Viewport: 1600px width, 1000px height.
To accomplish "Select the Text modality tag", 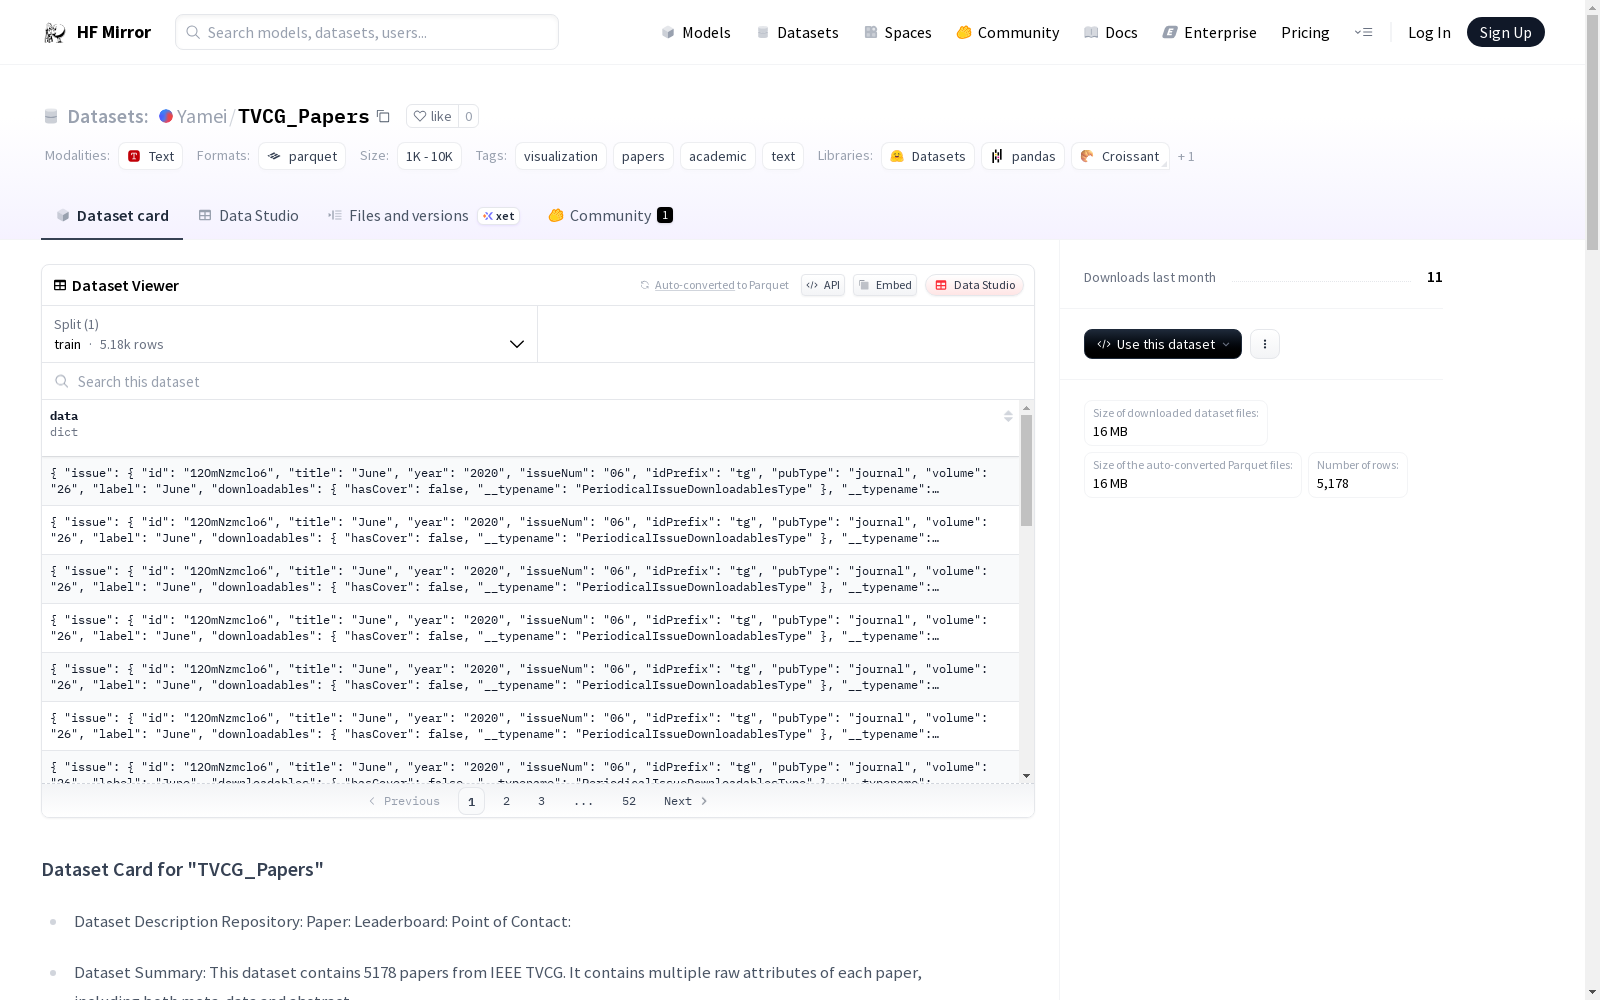I will click(x=151, y=156).
